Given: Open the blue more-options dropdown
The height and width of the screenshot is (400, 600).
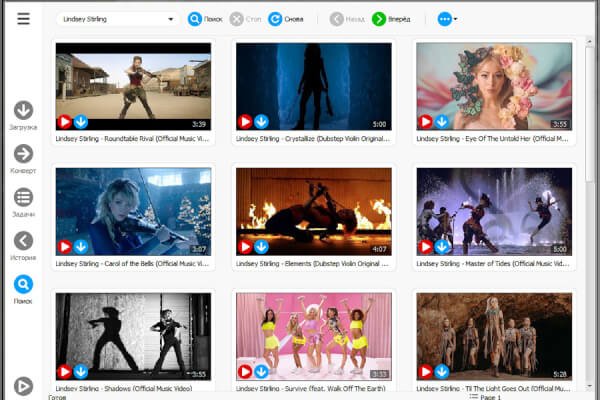Looking at the screenshot, I should pyautogui.click(x=447, y=19).
